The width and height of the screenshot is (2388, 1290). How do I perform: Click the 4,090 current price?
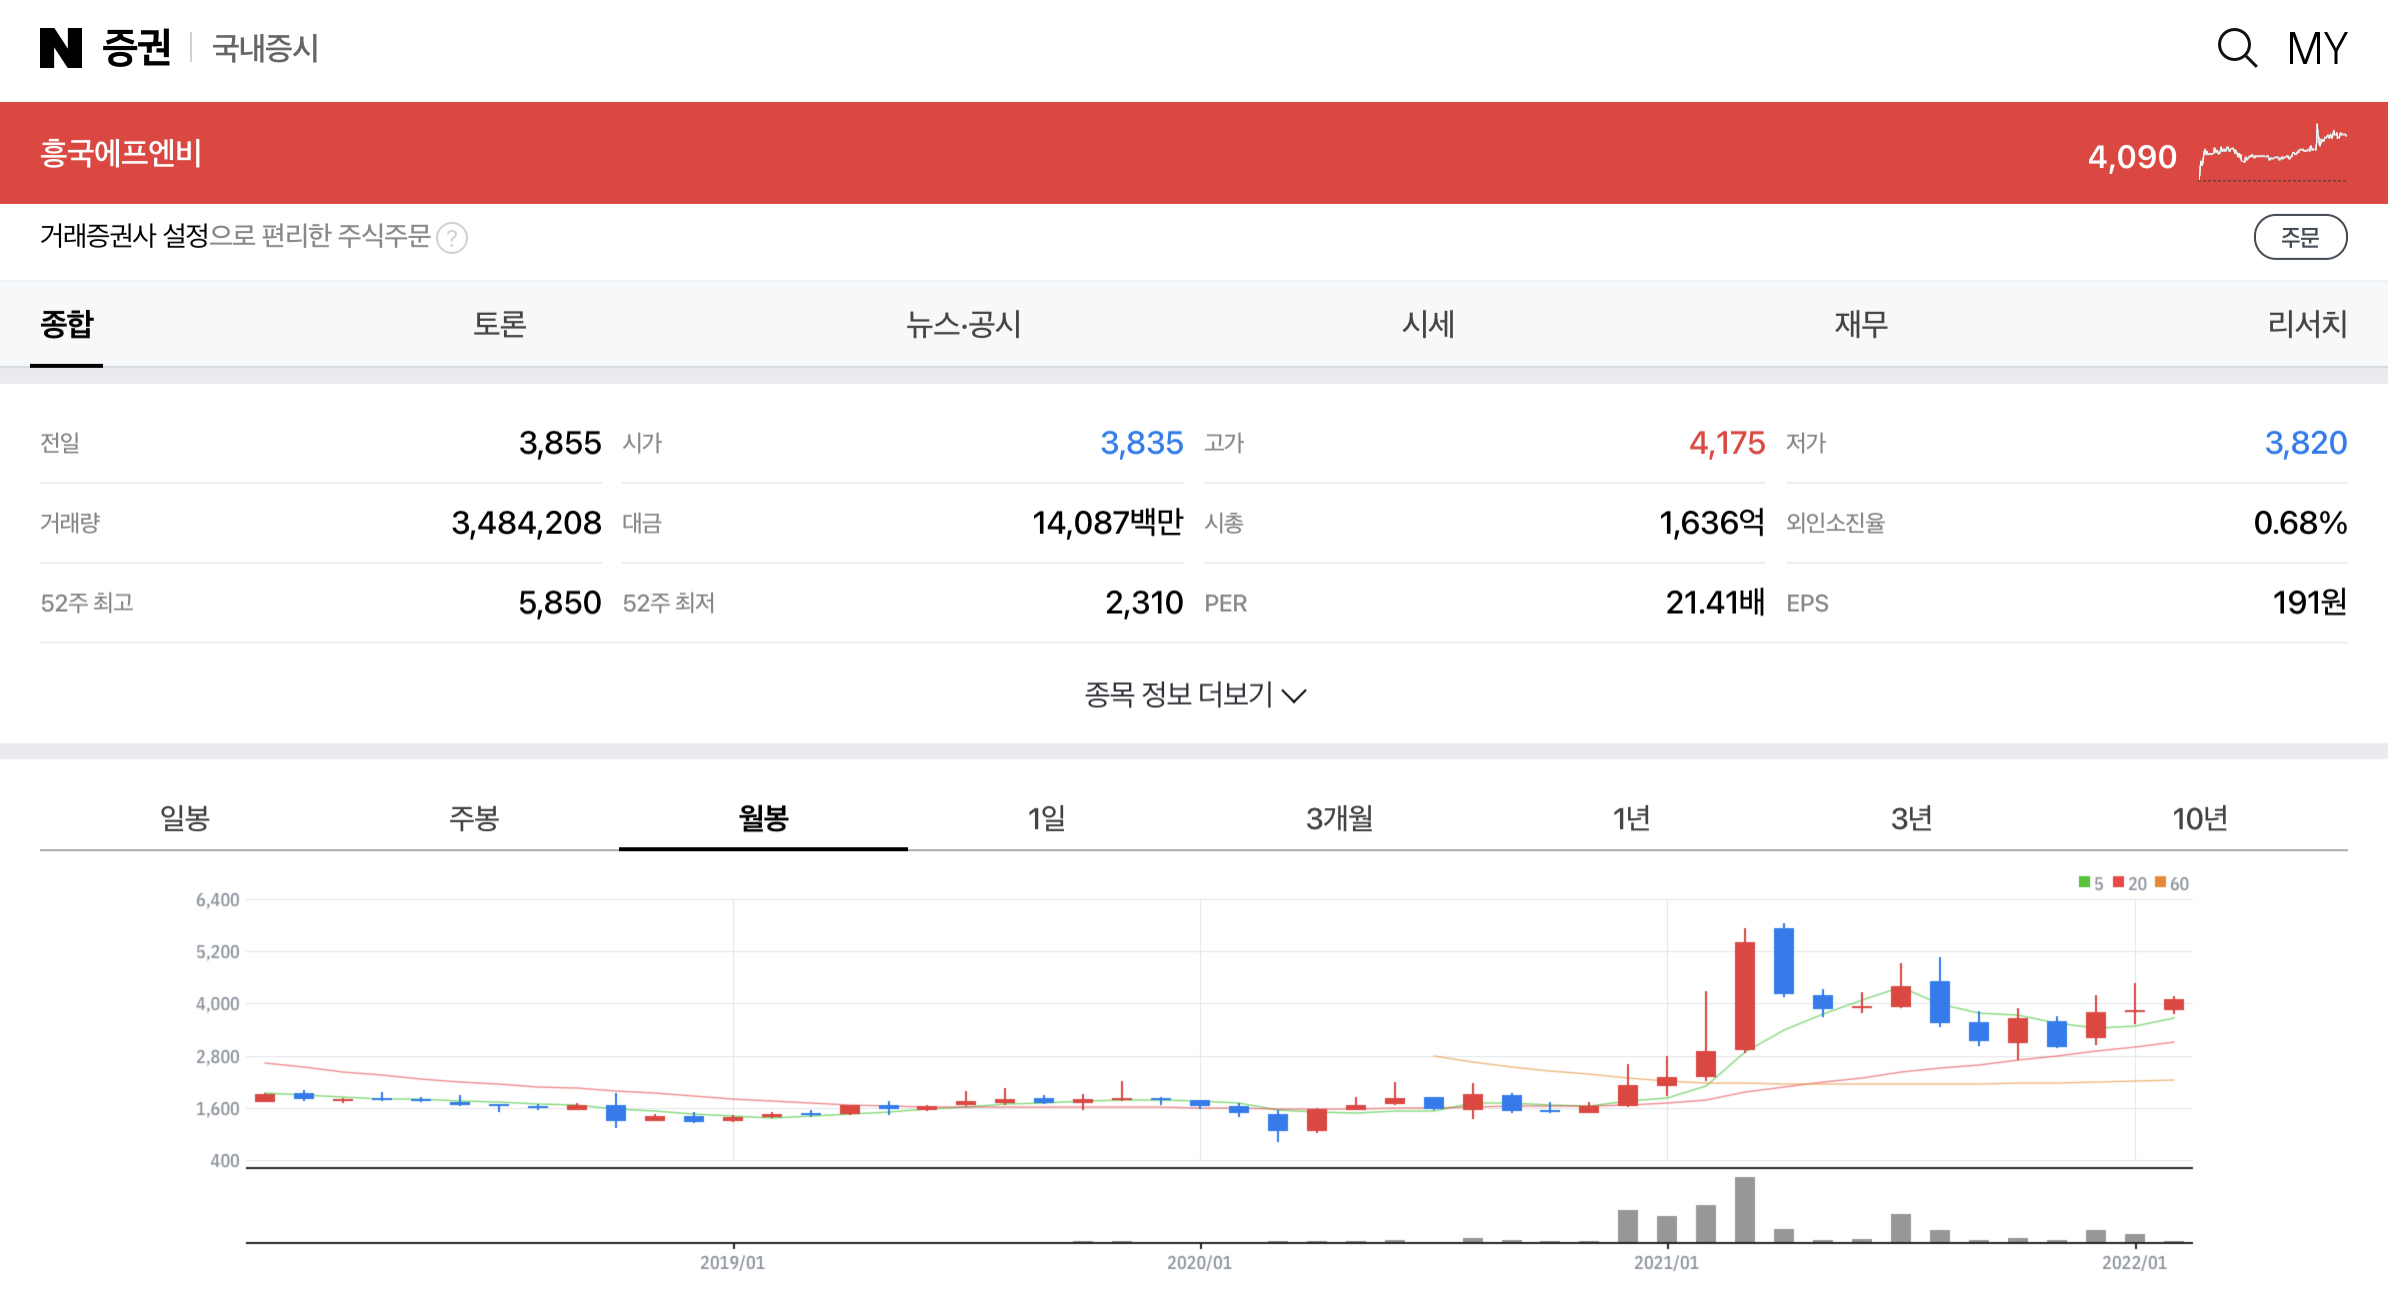click(x=2132, y=157)
